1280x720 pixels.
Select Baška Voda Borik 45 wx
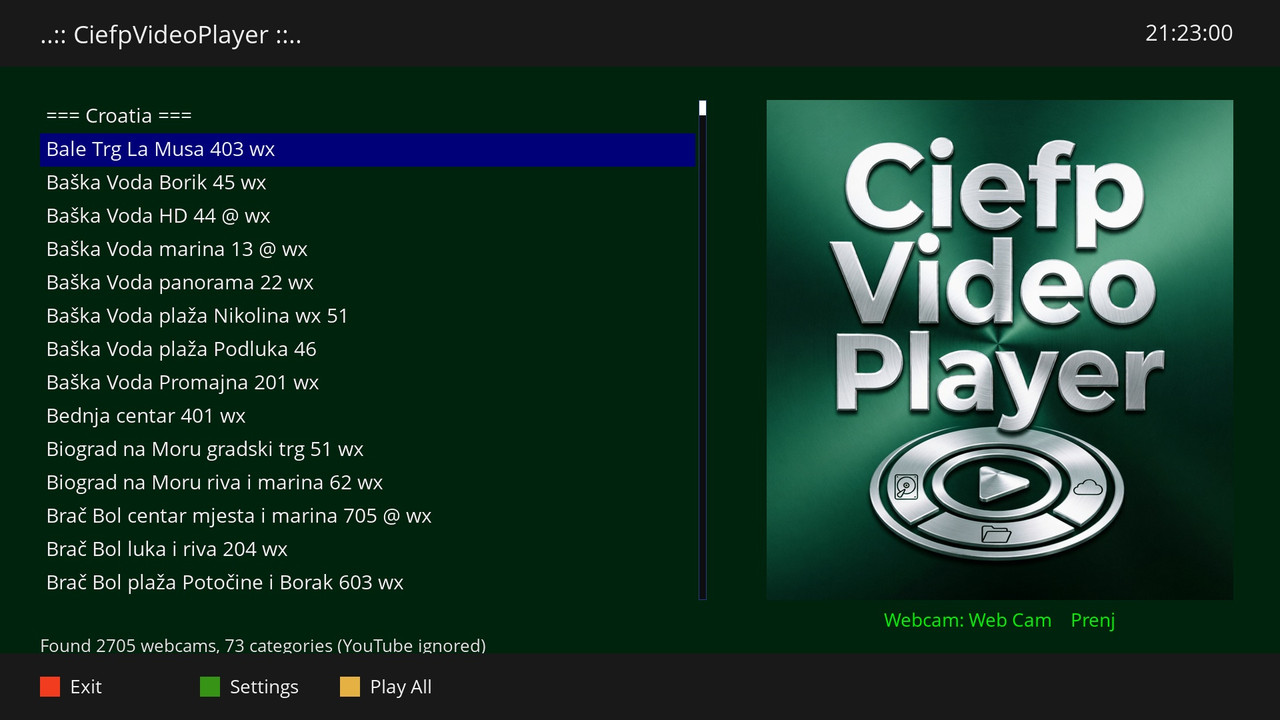(x=368, y=182)
